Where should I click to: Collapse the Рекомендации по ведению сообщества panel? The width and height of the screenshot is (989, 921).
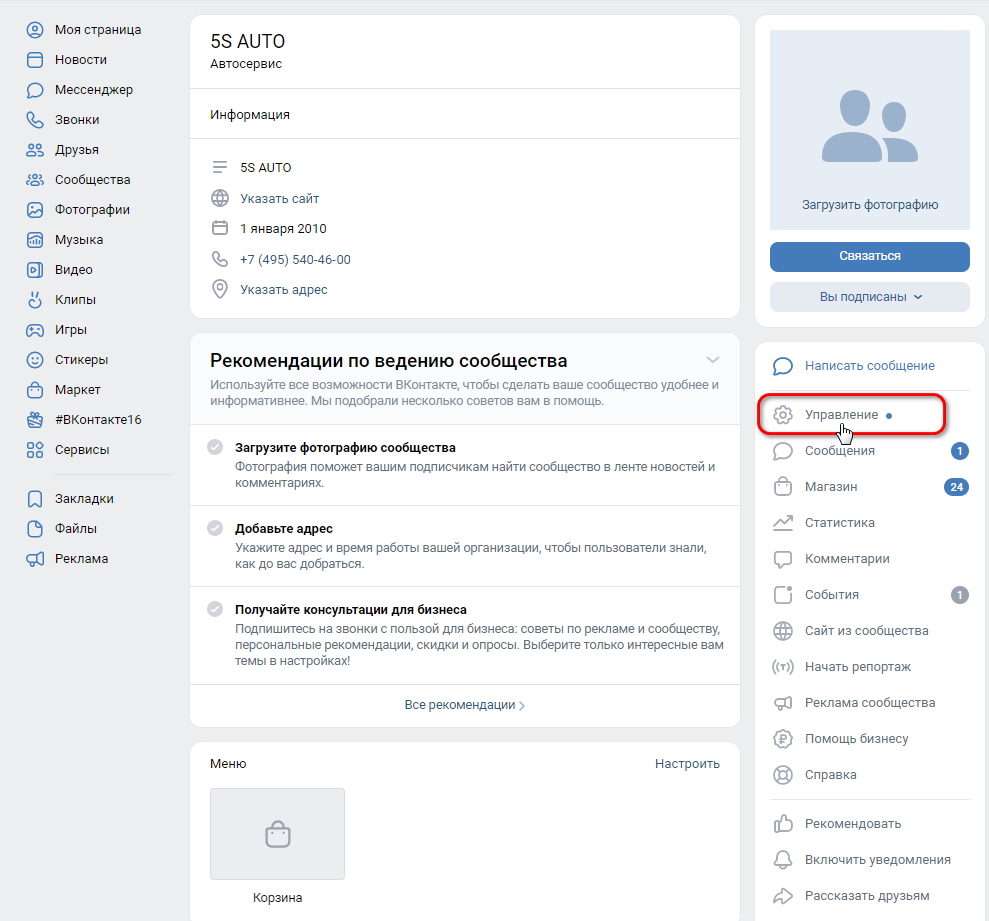tap(713, 360)
